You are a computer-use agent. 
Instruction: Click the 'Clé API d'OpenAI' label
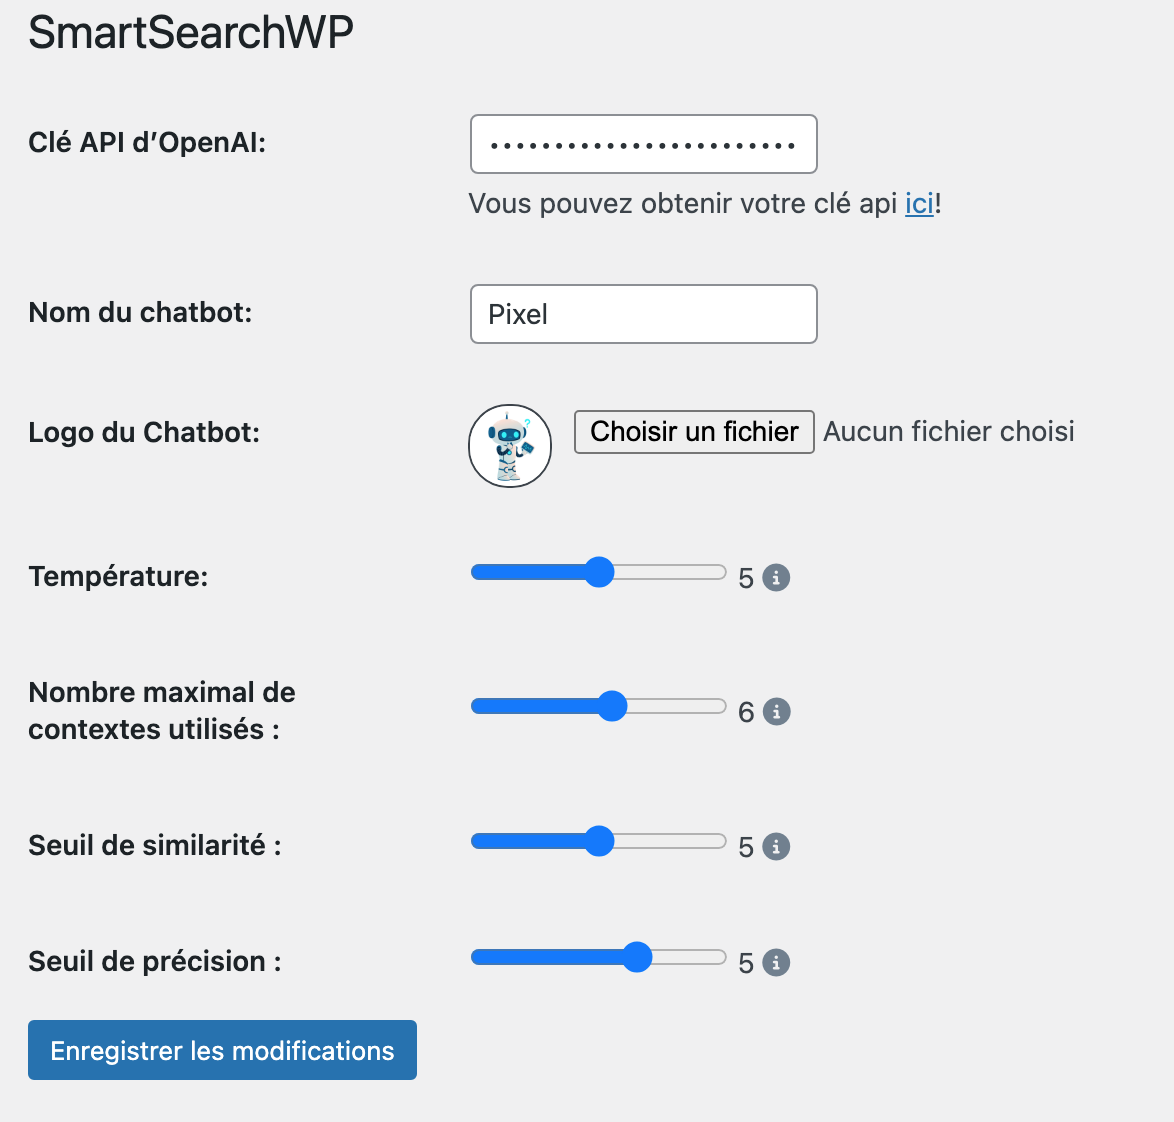[147, 142]
